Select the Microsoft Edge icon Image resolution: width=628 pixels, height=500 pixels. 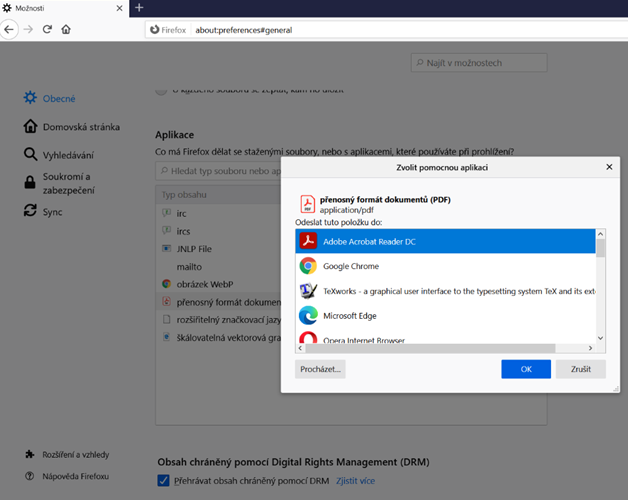click(308, 316)
